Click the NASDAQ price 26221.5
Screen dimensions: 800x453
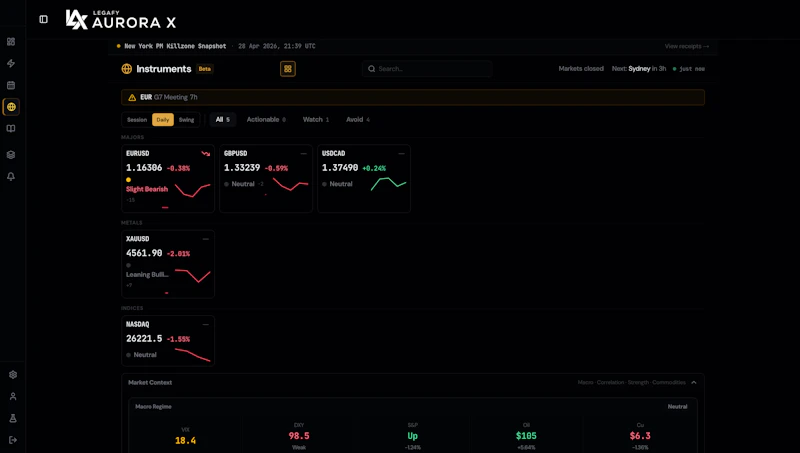point(144,339)
